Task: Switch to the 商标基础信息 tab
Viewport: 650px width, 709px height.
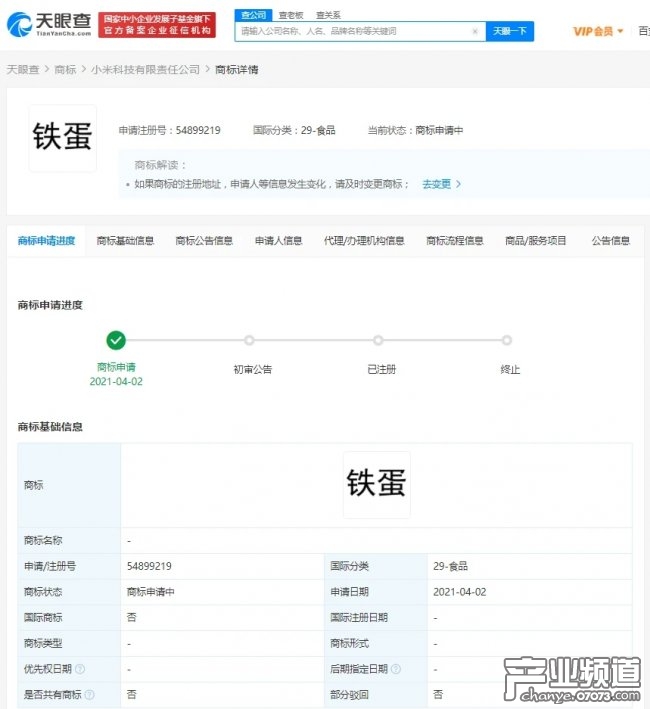Action: (x=125, y=241)
